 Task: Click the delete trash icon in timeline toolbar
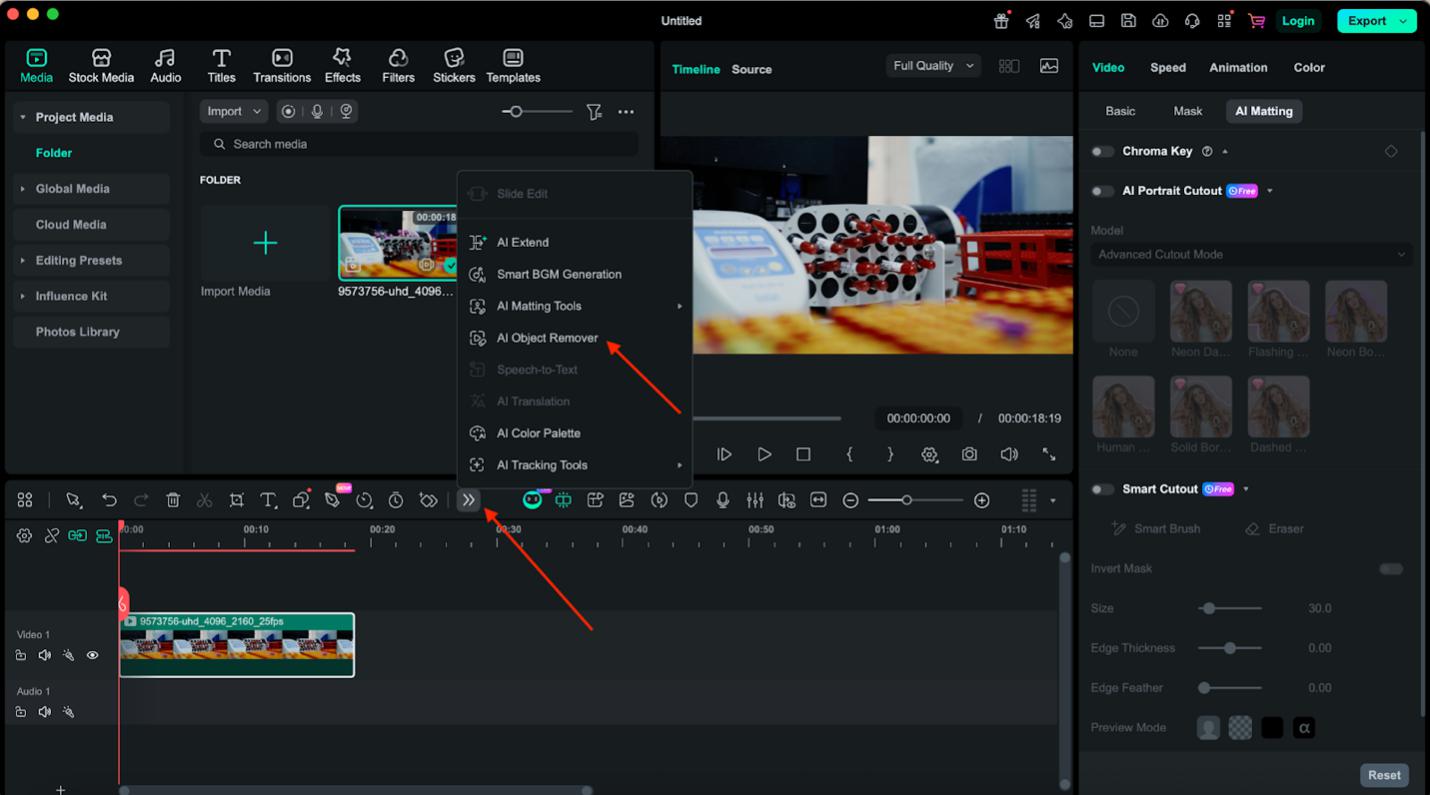pos(173,500)
